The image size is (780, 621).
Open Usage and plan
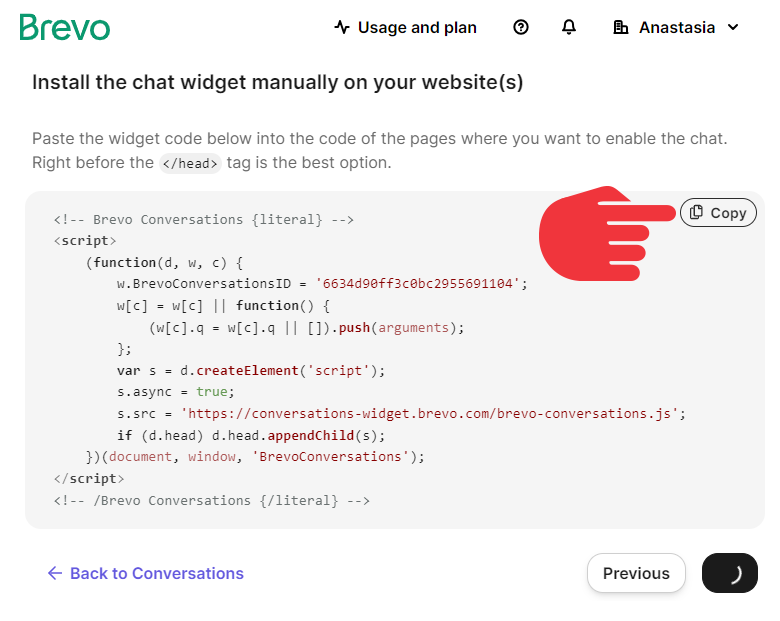click(x=405, y=27)
